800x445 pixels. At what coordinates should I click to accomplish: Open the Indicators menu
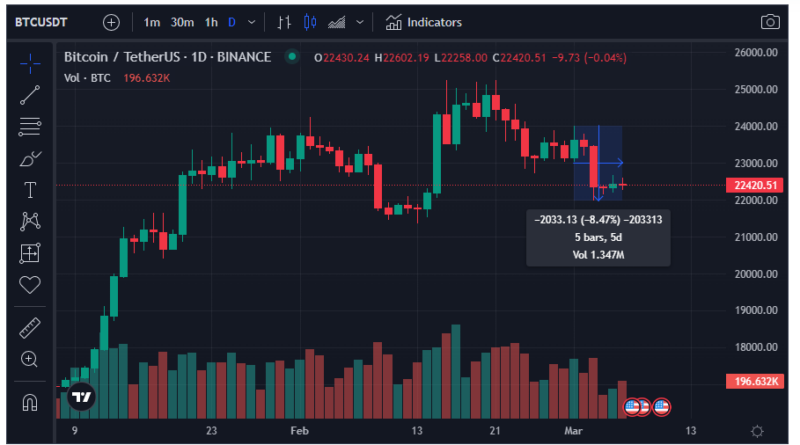pos(424,22)
